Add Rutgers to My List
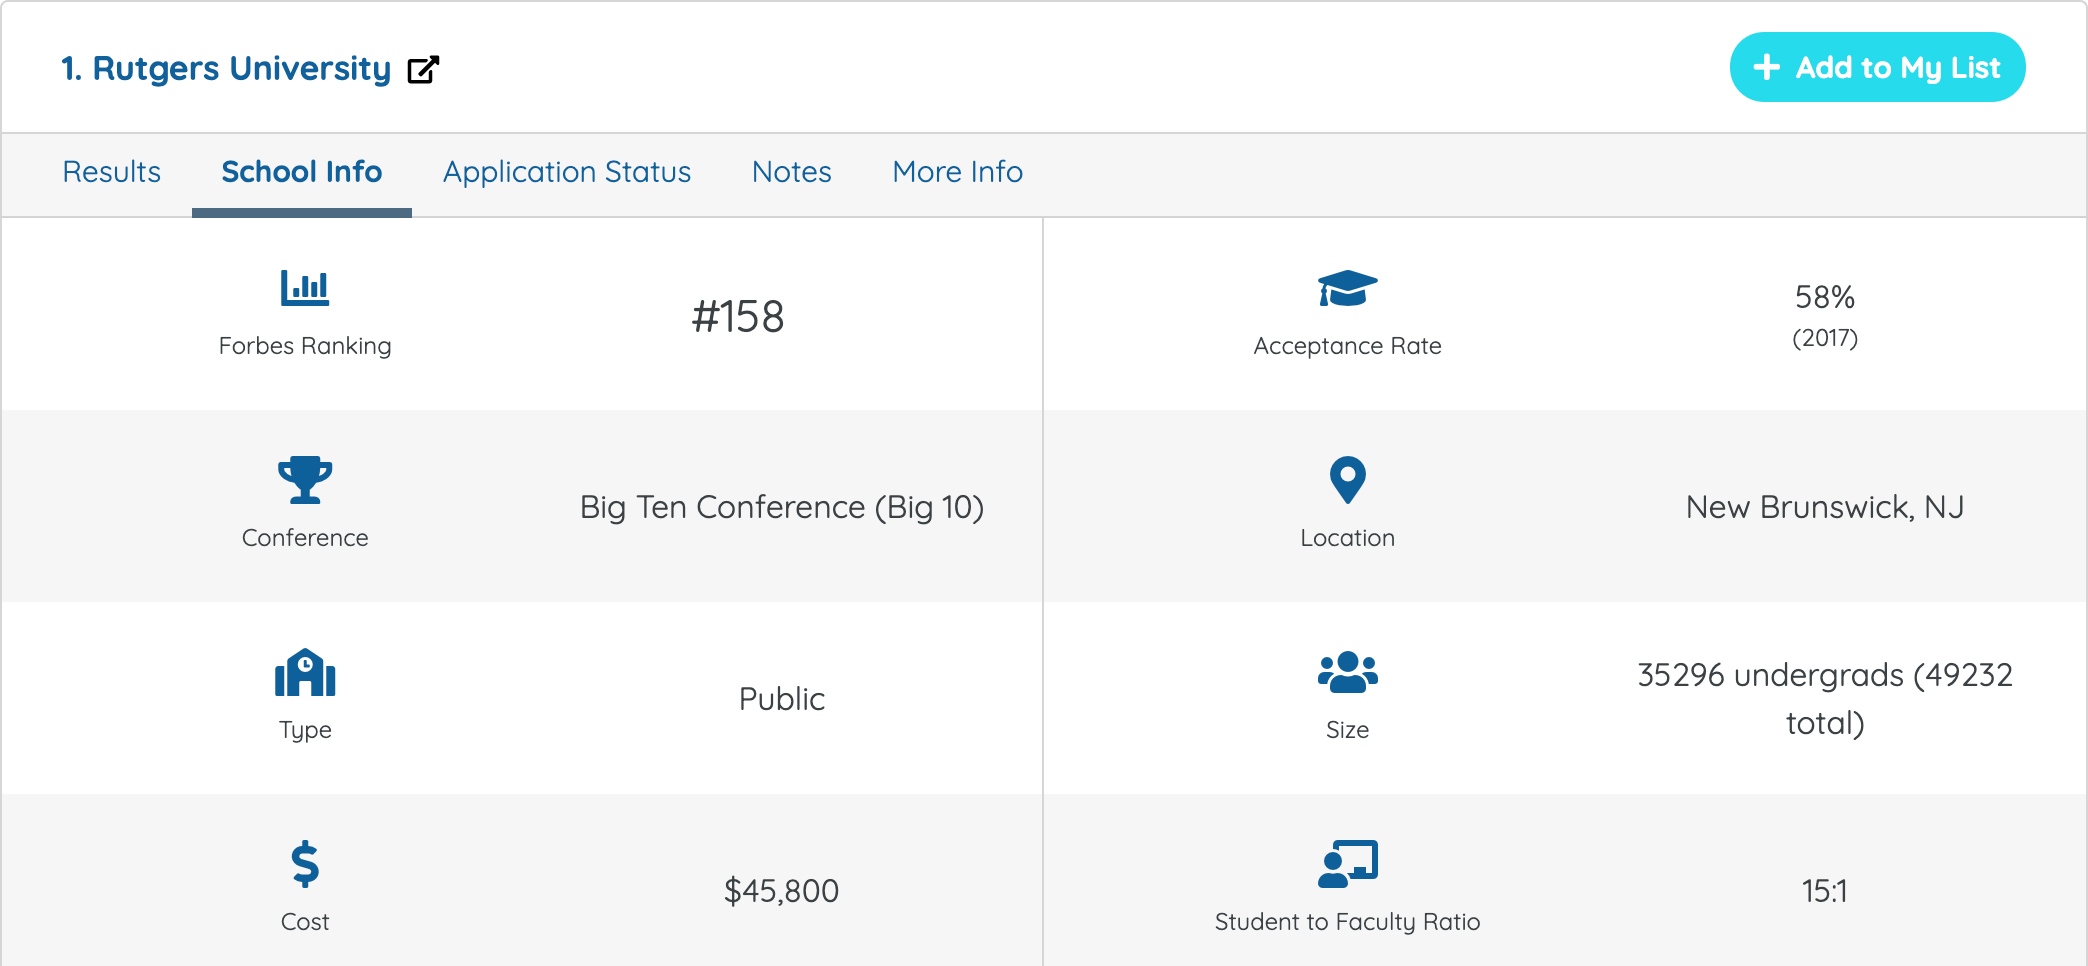The image size is (2088, 966). (1877, 67)
